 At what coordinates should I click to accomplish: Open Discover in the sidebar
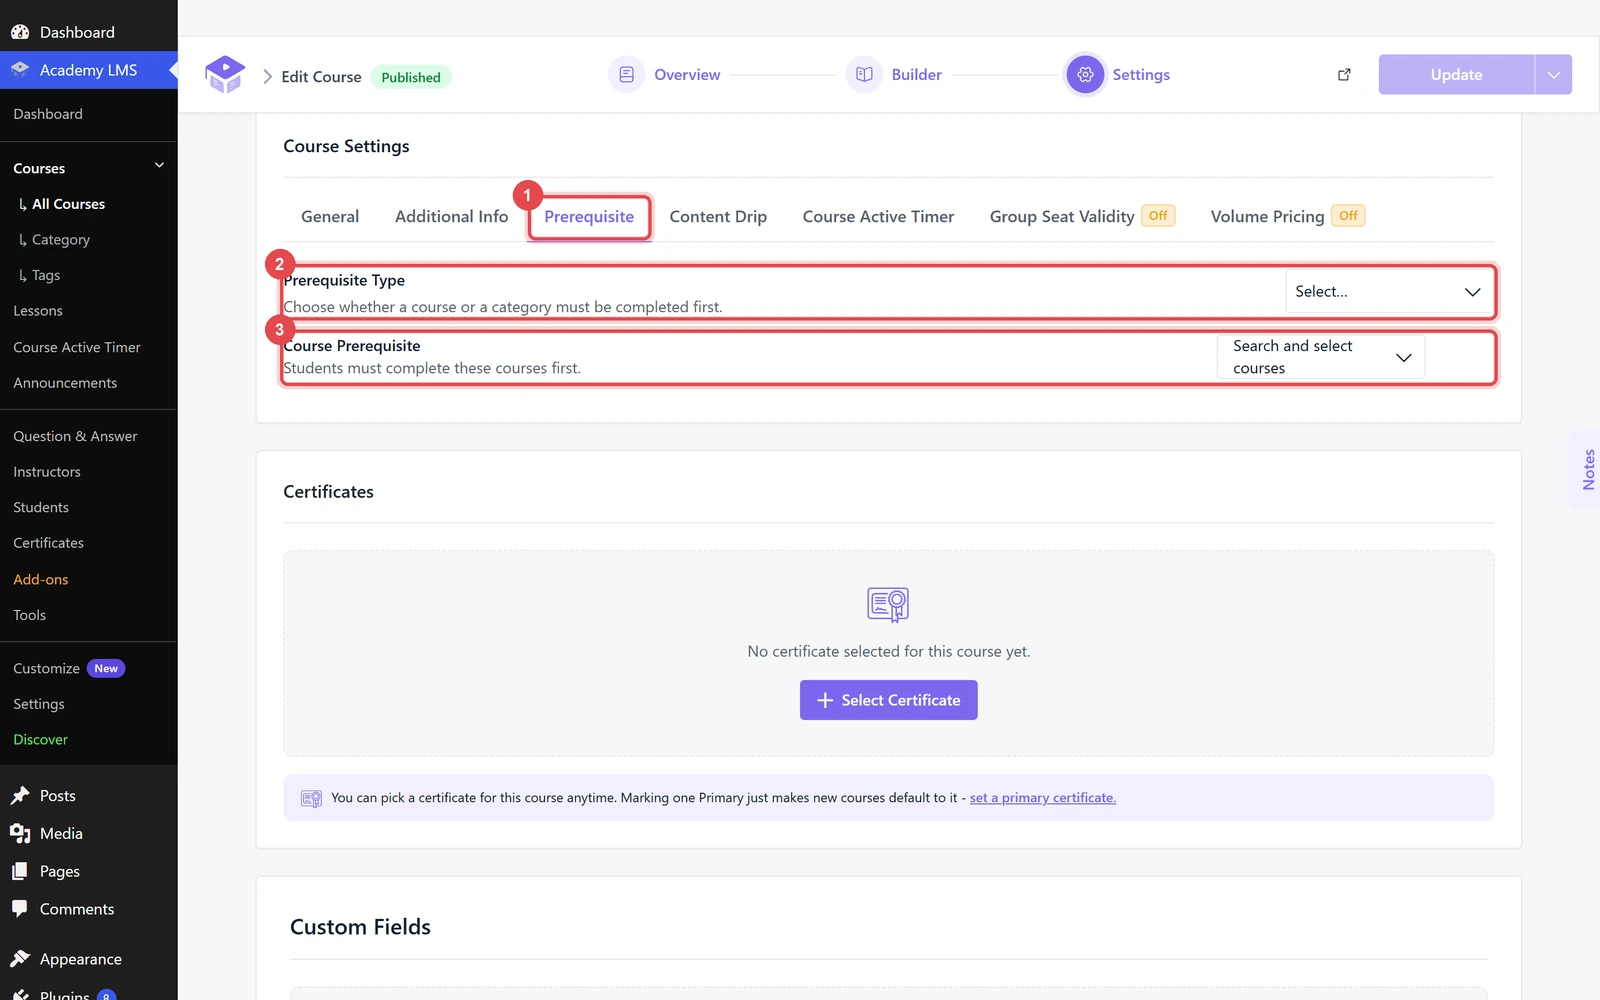pos(41,740)
